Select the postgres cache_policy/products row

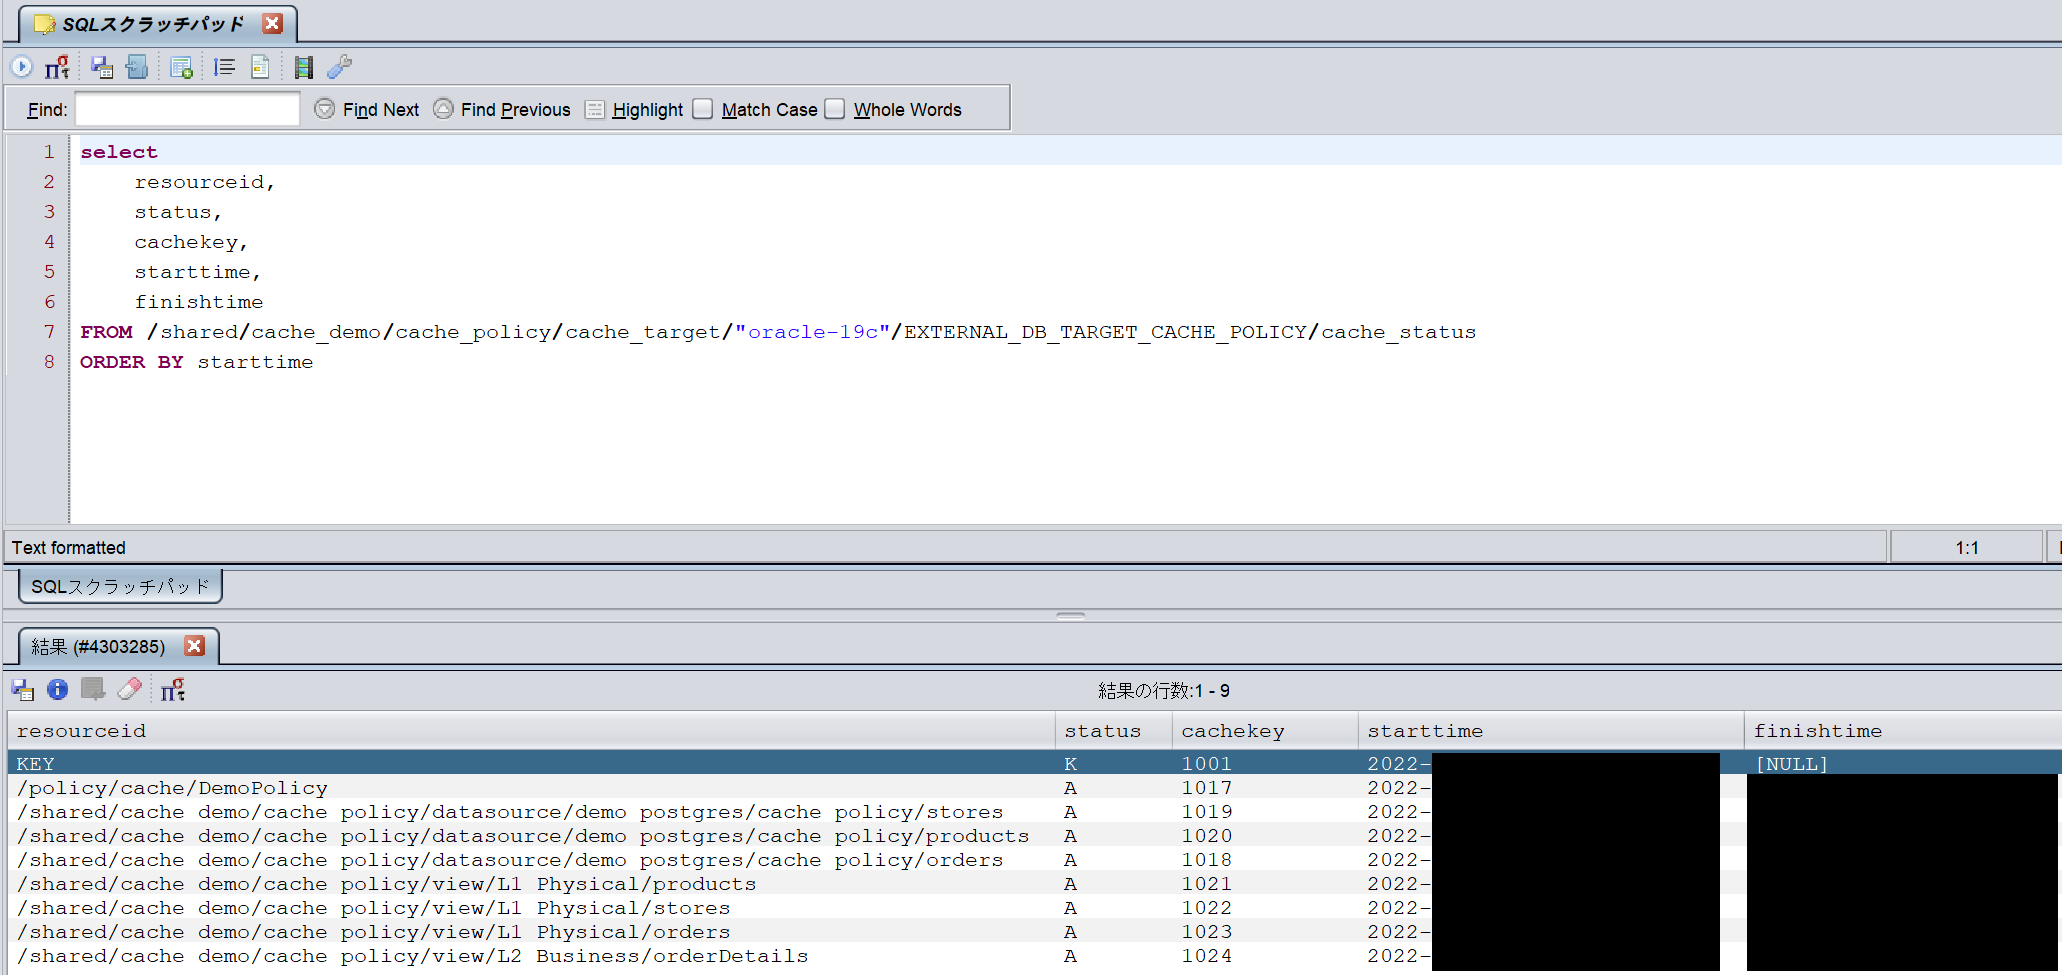point(1034,835)
